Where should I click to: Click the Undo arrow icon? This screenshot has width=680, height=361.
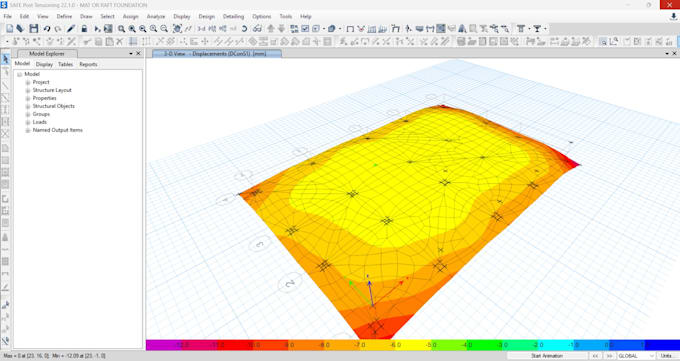(46, 29)
